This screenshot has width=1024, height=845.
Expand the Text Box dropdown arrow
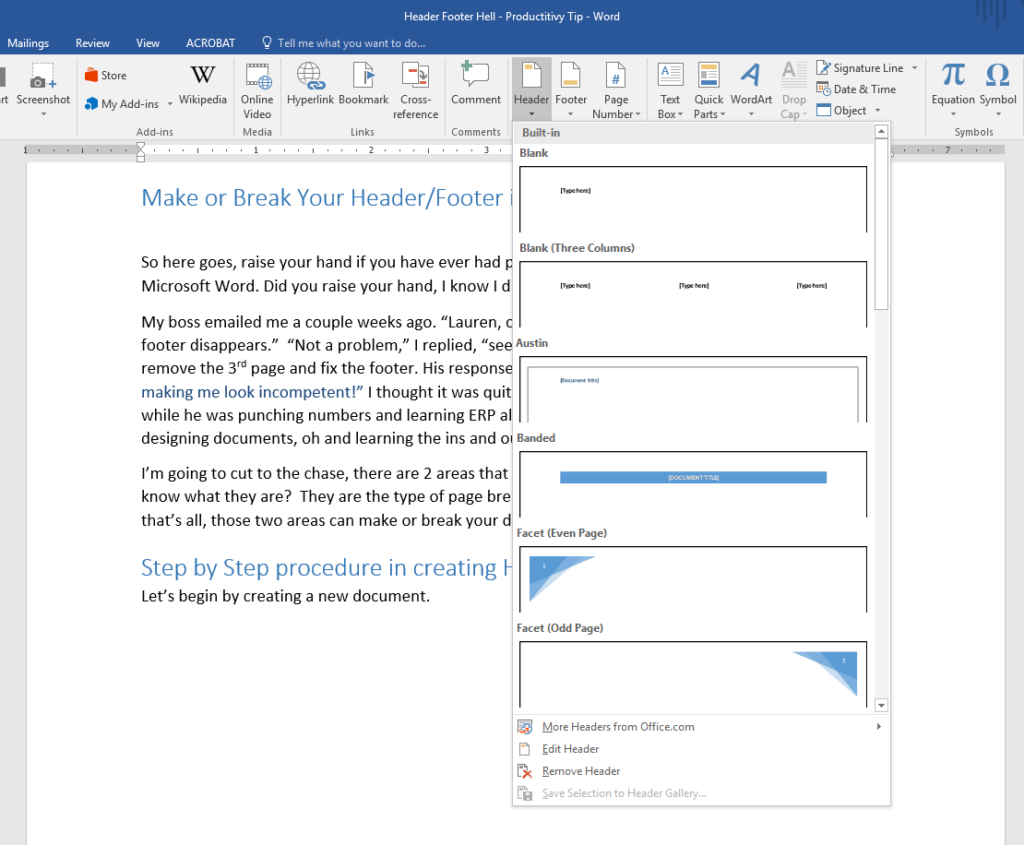pyautogui.click(x=680, y=115)
